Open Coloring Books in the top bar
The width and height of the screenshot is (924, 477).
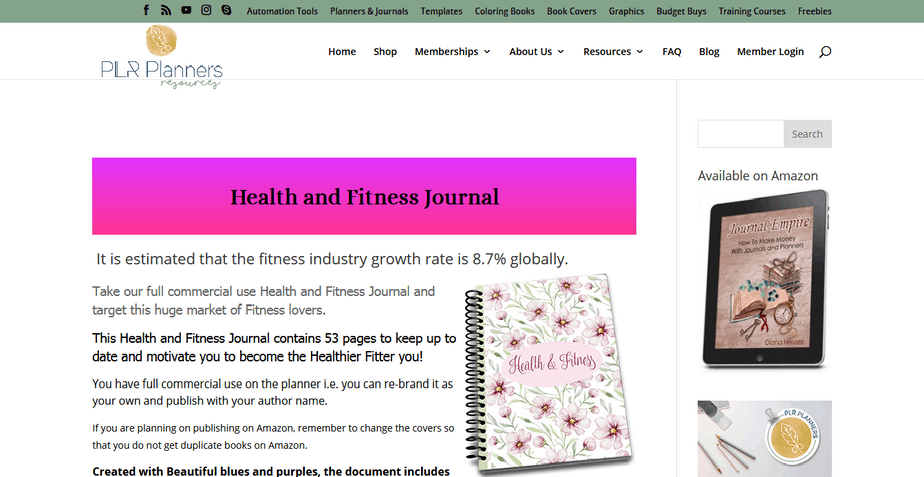504,11
